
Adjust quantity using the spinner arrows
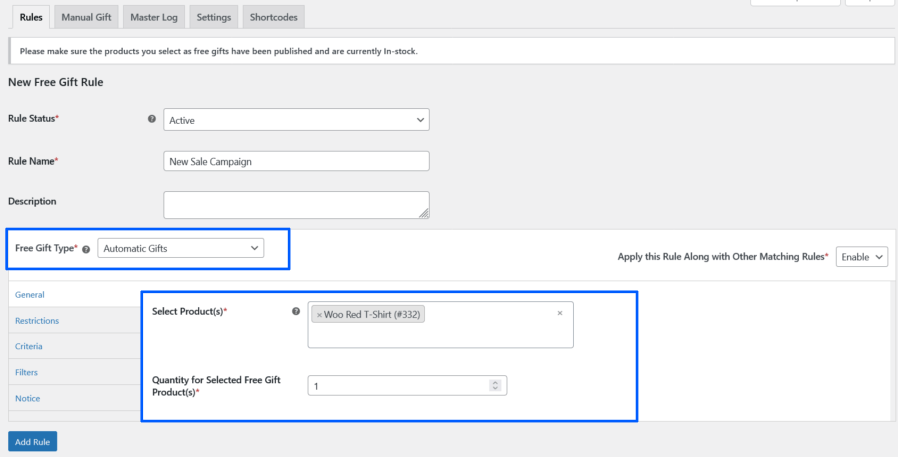tap(495, 385)
